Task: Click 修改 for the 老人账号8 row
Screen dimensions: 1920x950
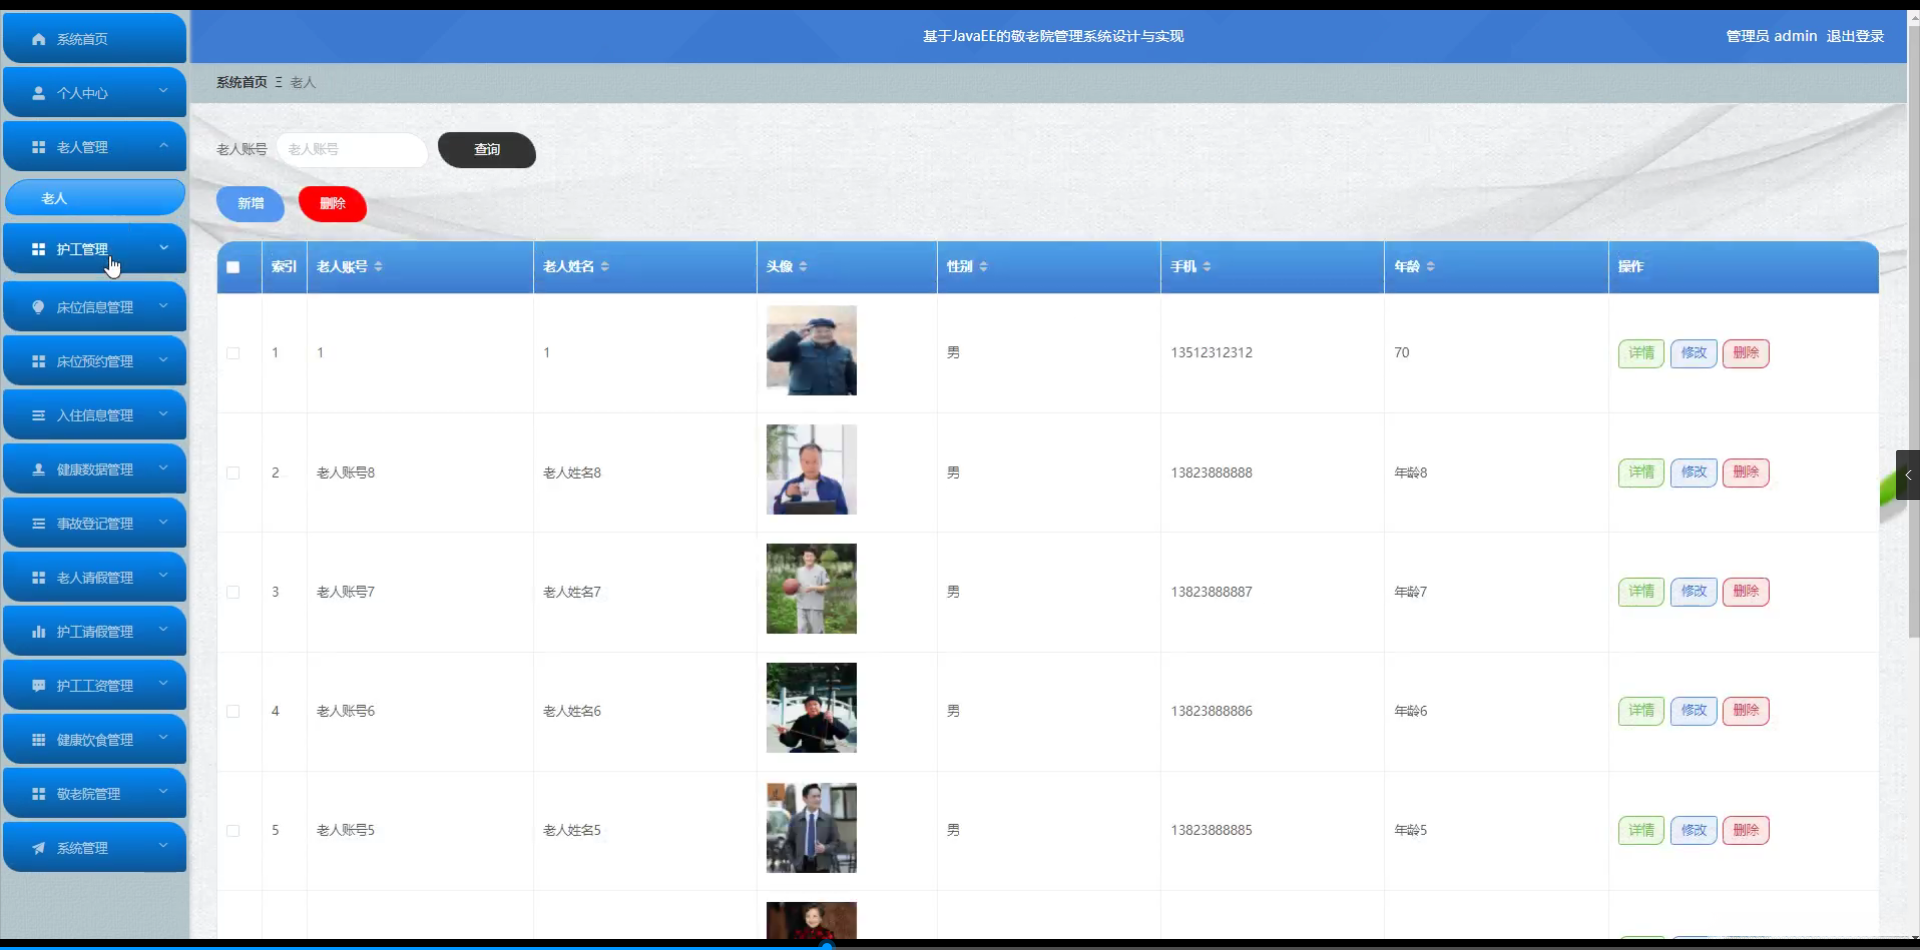Action: point(1694,472)
